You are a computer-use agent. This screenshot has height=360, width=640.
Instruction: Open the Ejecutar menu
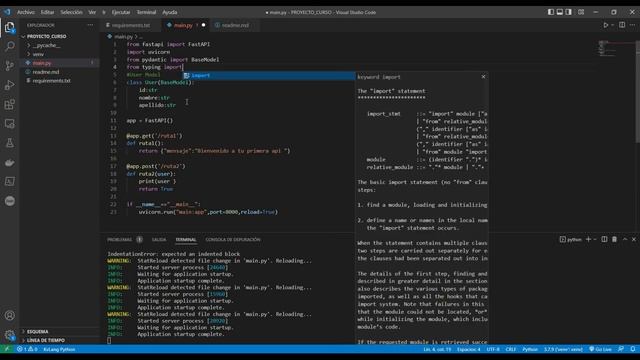(121, 12)
